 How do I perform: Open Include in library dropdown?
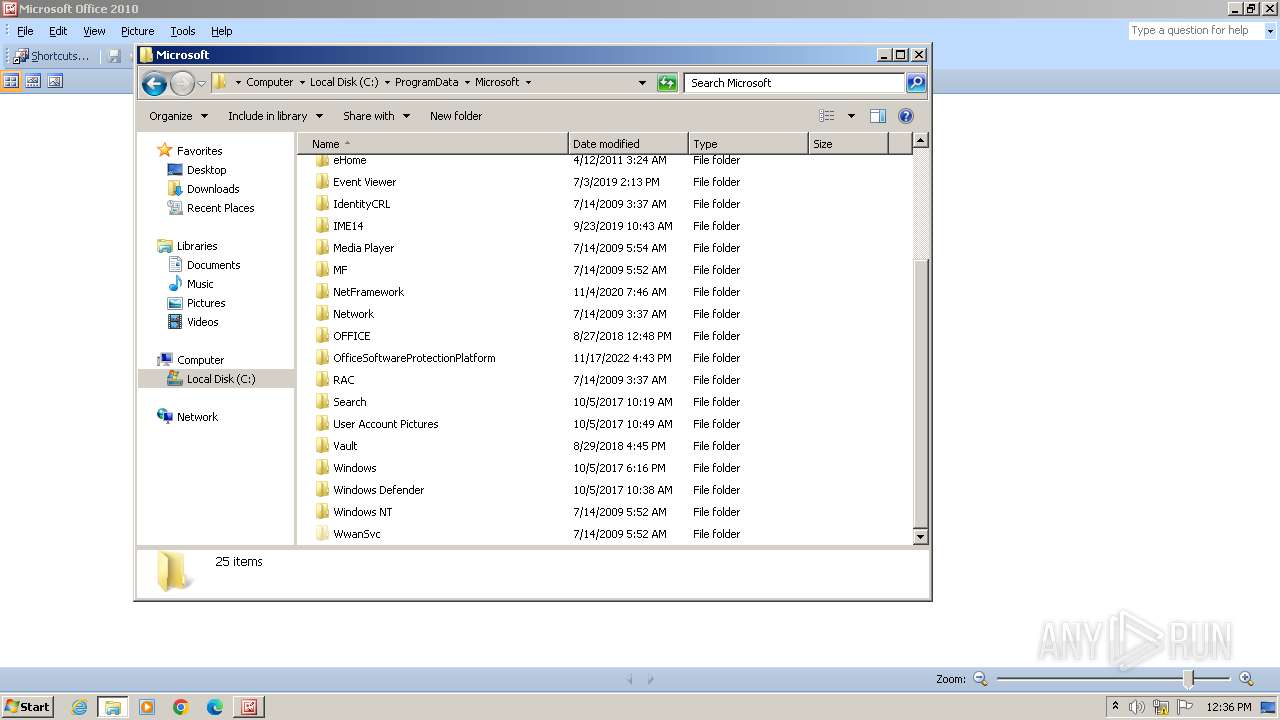[274, 116]
